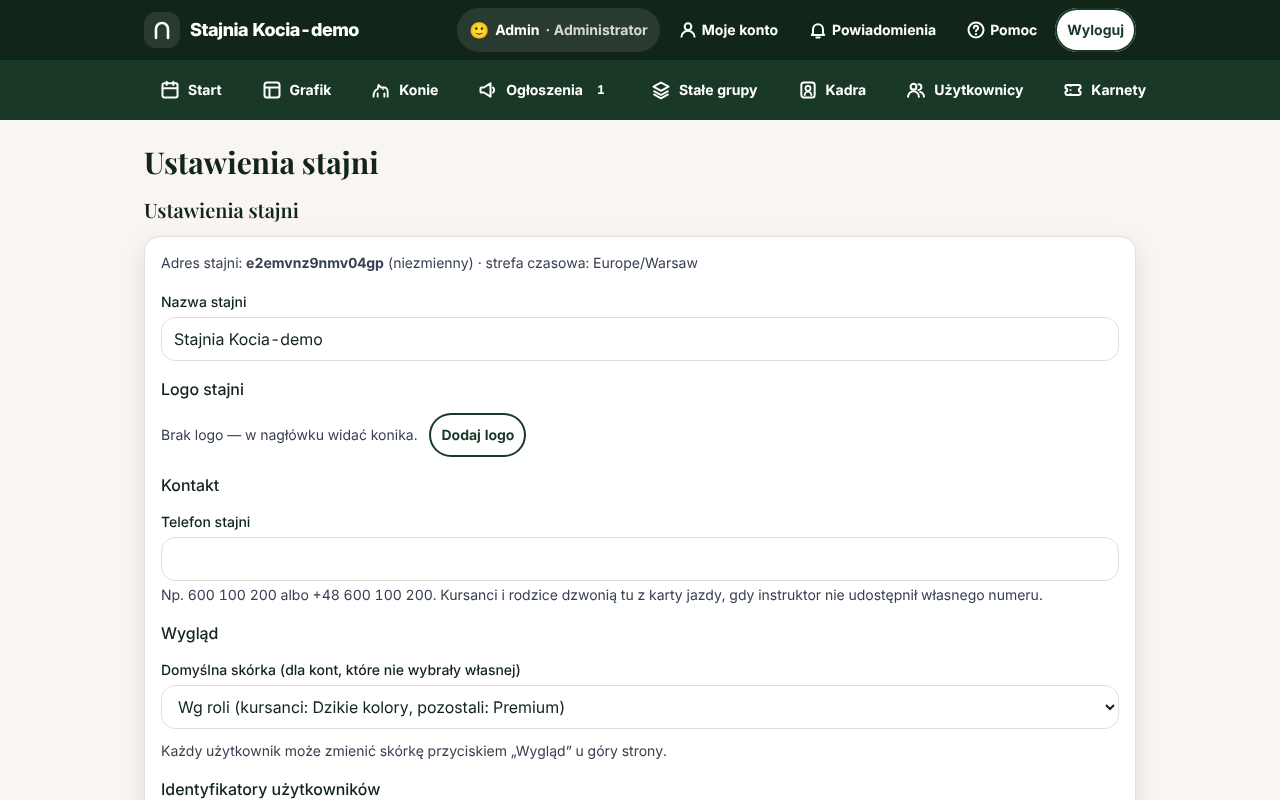Click the megaphone icon for Ogłoszenia
The height and width of the screenshot is (800, 1280).
pyautogui.click(x=488, y=90)
